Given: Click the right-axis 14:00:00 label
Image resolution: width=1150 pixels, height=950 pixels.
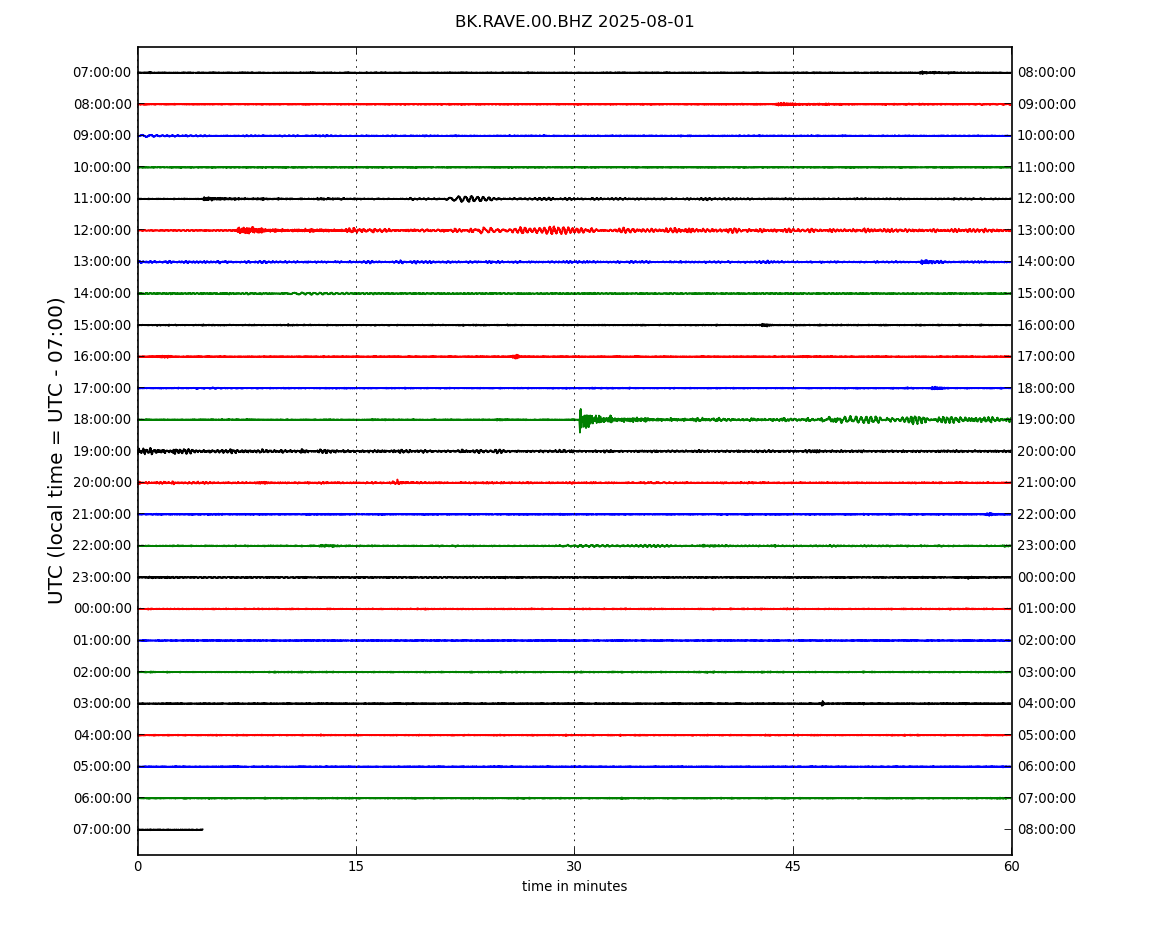Looking at the screenshot, I should [1047, 262].
